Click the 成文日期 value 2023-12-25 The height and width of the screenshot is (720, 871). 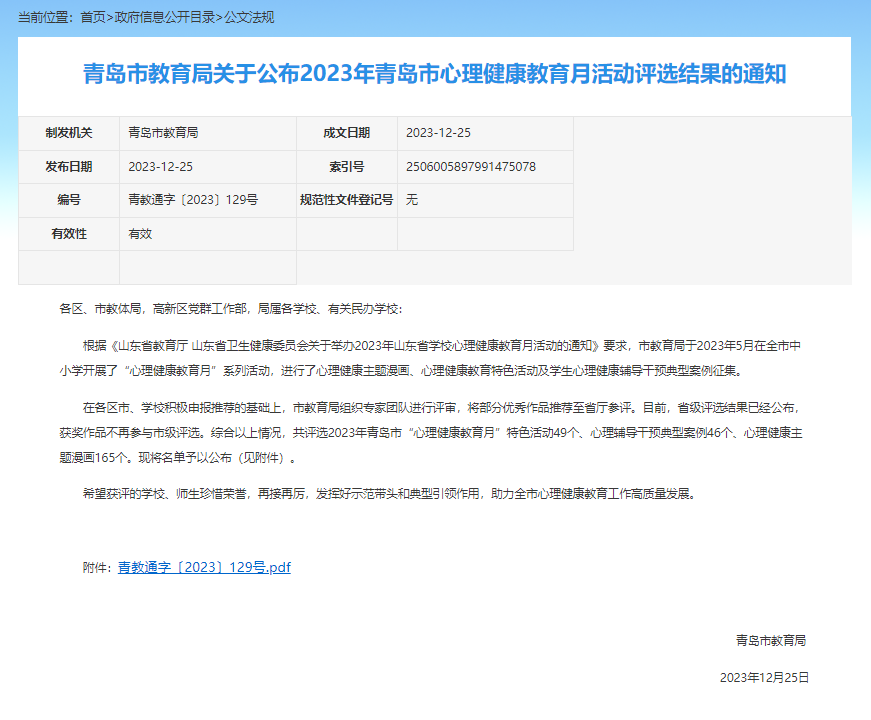coord(438,133)
